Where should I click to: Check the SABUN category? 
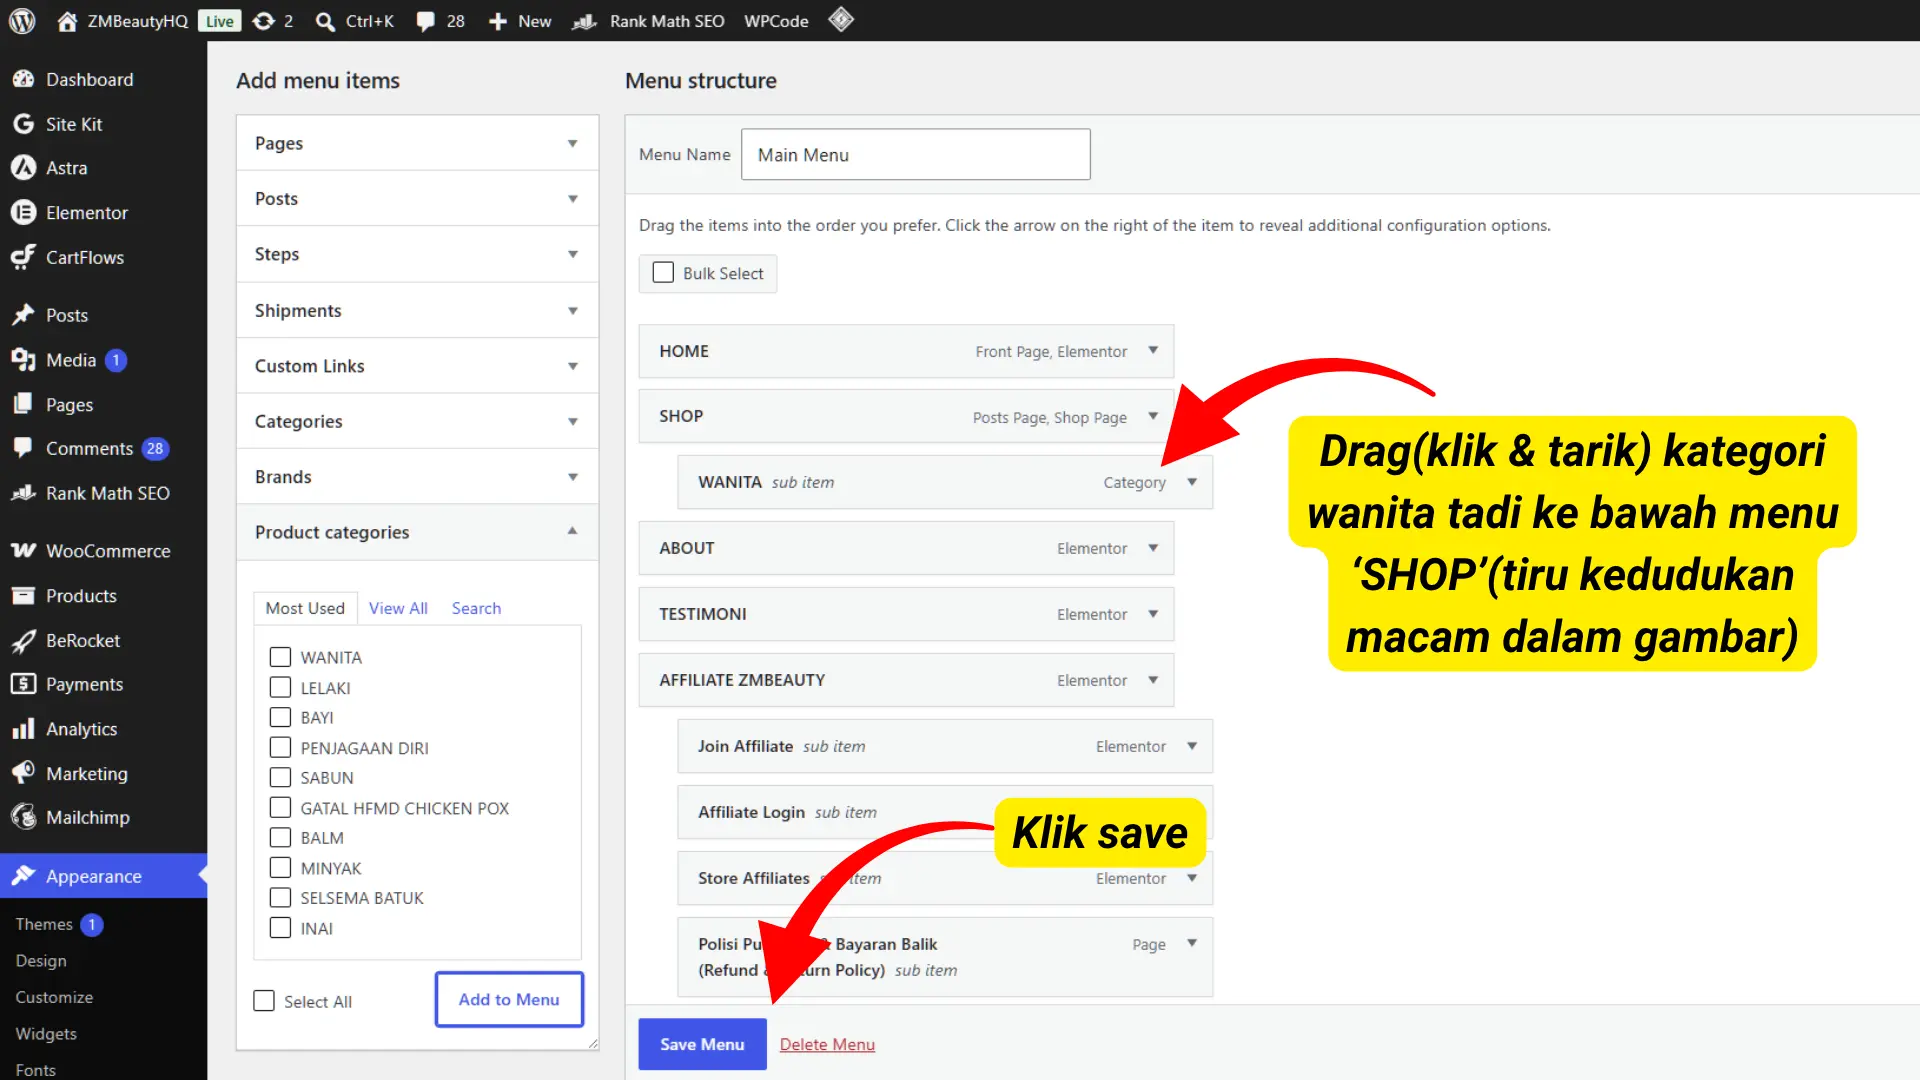(280, 777)
